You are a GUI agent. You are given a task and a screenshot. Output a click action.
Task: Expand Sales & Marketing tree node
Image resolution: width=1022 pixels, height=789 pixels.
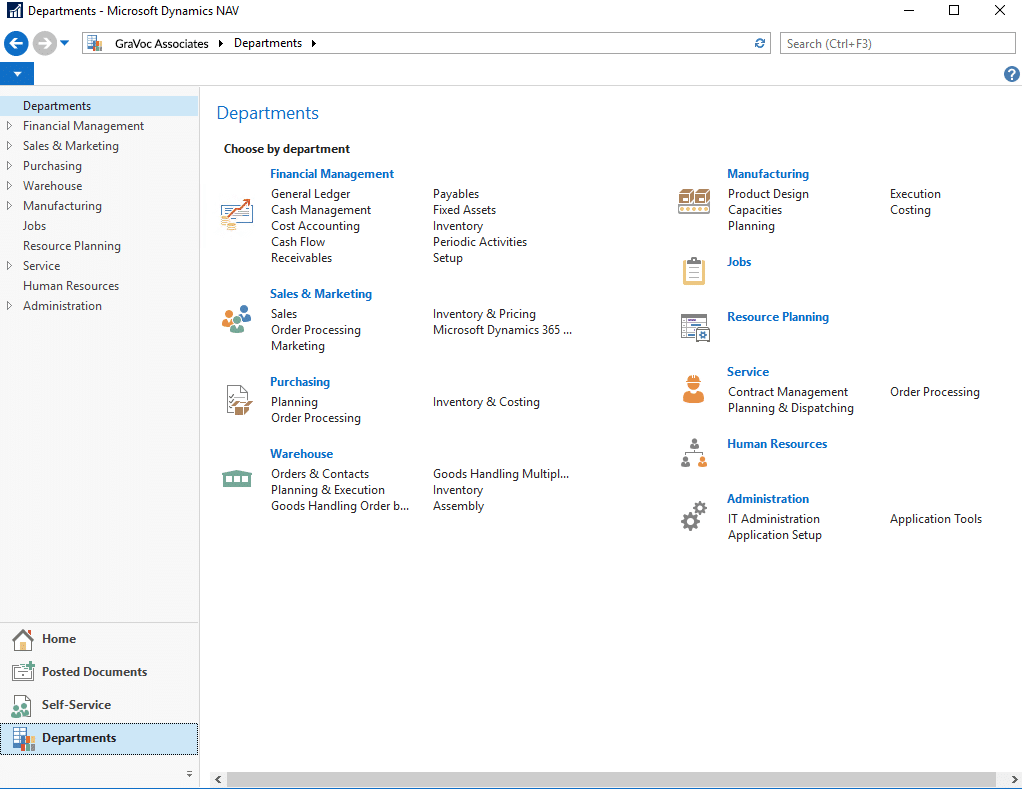point(9,146)
